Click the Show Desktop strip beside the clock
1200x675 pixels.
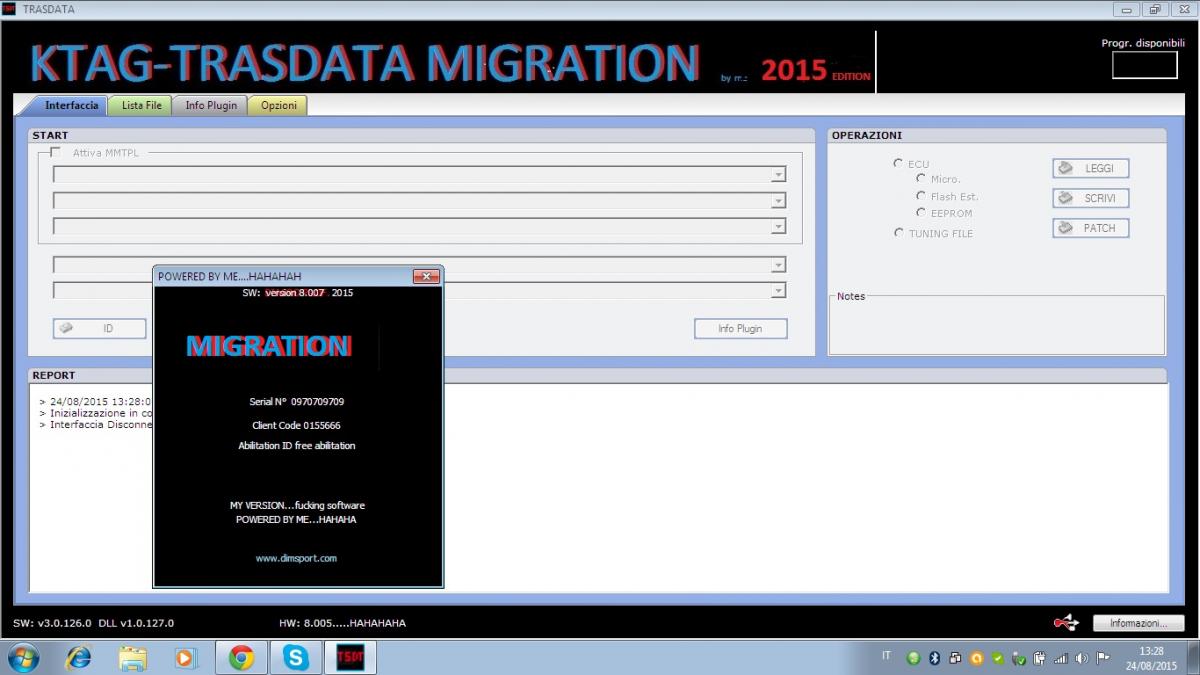click(x=1192, y=657)
